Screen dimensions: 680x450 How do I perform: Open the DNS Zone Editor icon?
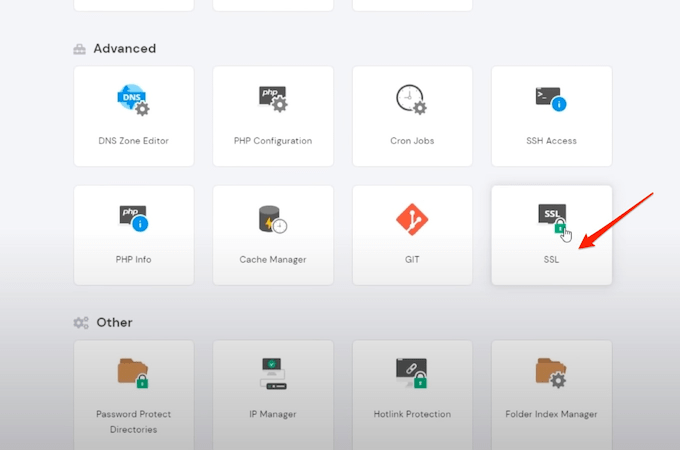click(x=133, y=100)
